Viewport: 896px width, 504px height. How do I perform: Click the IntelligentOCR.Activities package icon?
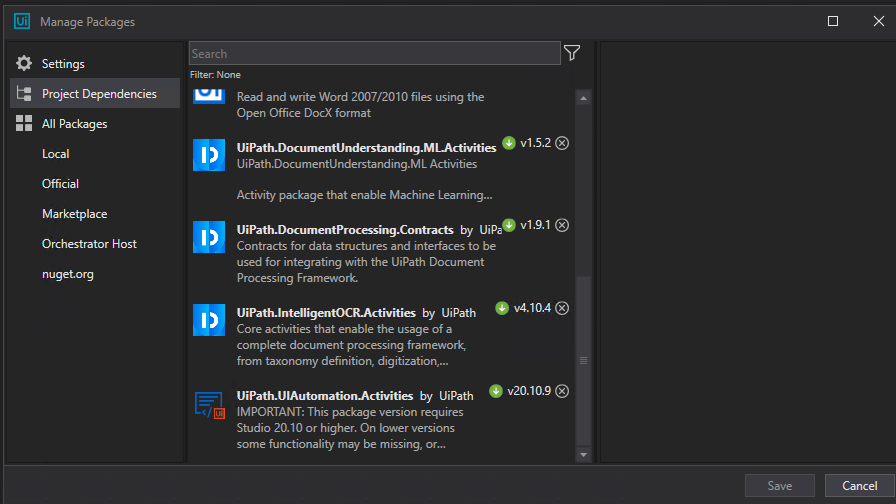tap(209, 319)
